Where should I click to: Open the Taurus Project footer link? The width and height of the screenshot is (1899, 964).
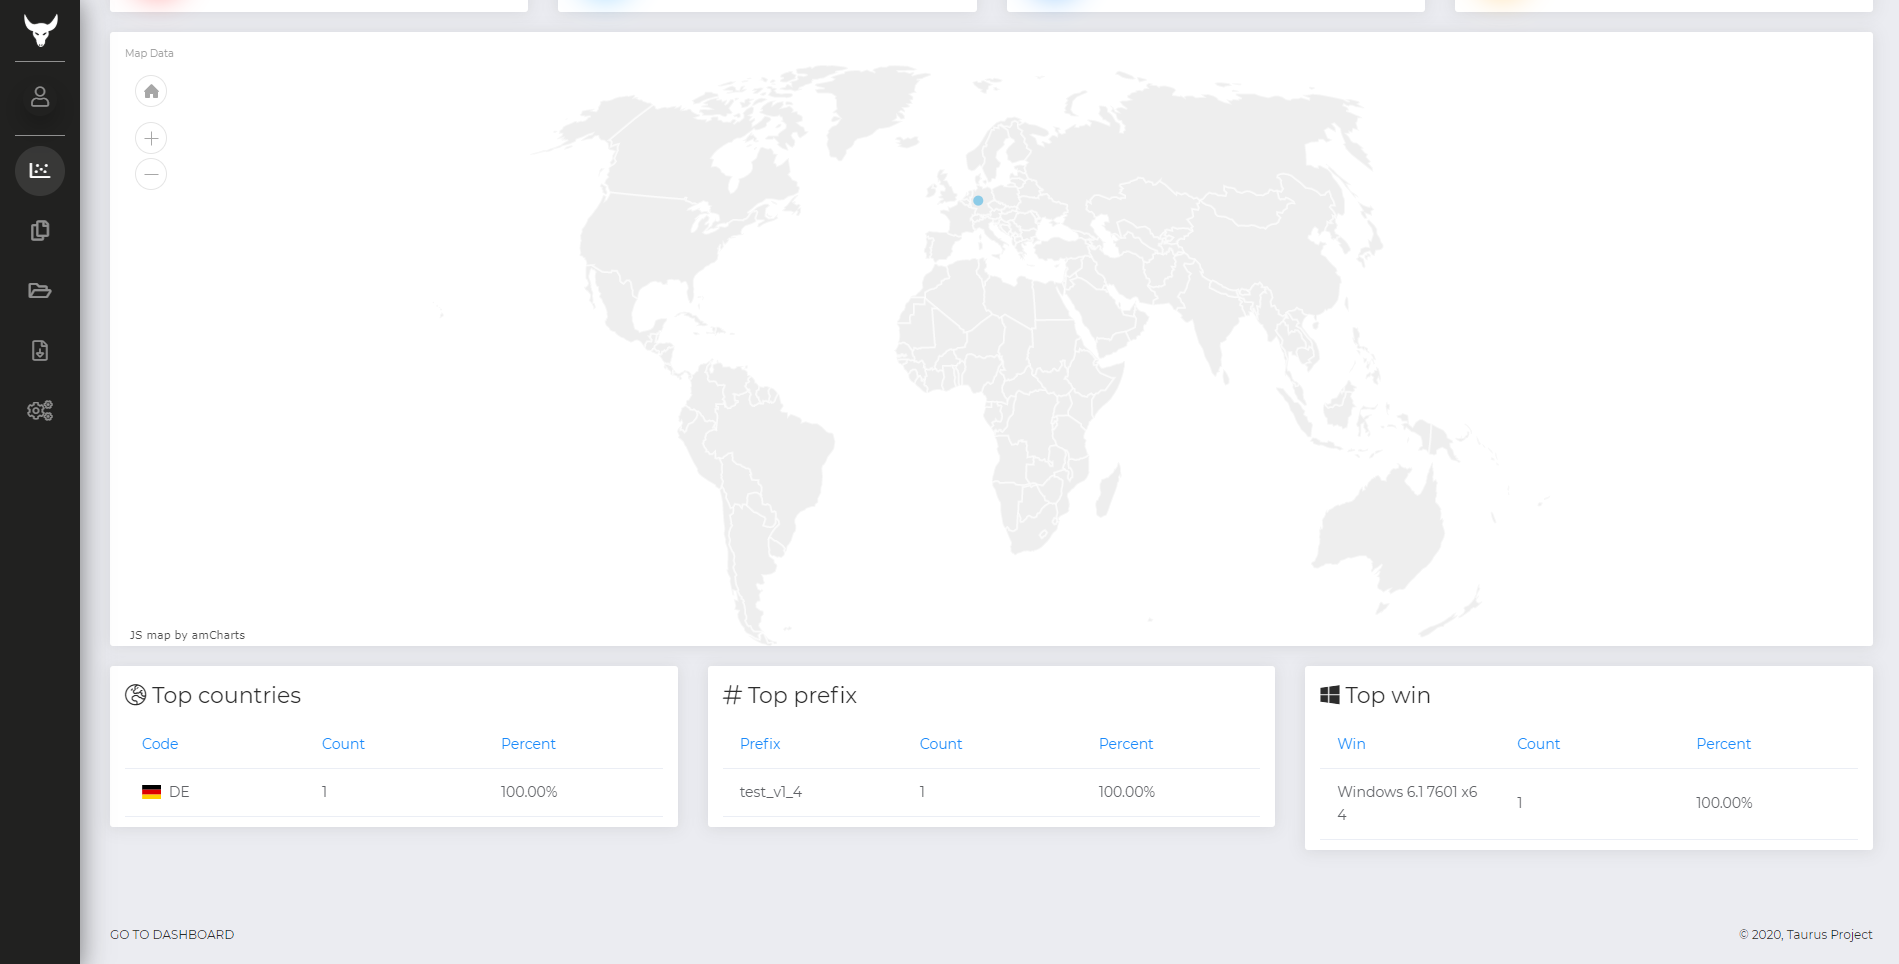coord(1829,935)
